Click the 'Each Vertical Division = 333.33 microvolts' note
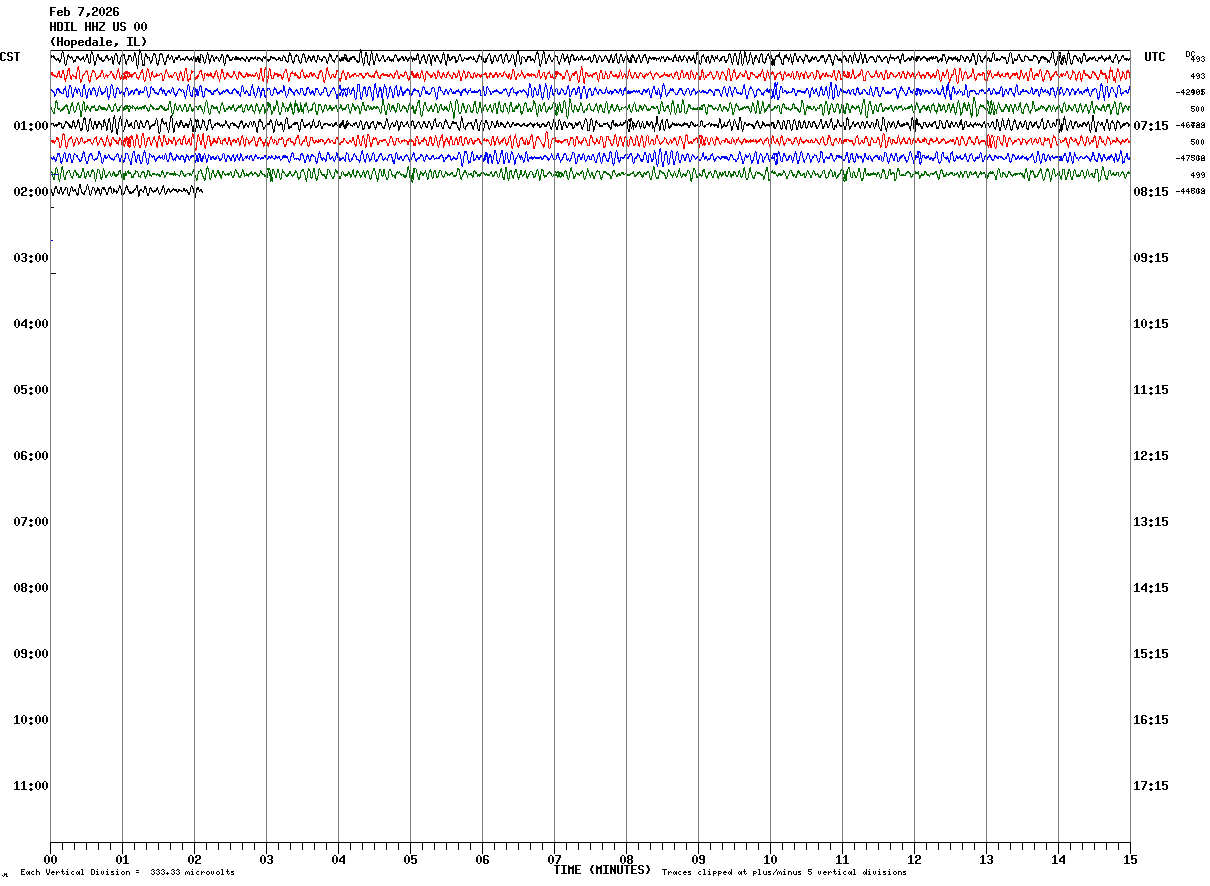 tap(127, 873)
